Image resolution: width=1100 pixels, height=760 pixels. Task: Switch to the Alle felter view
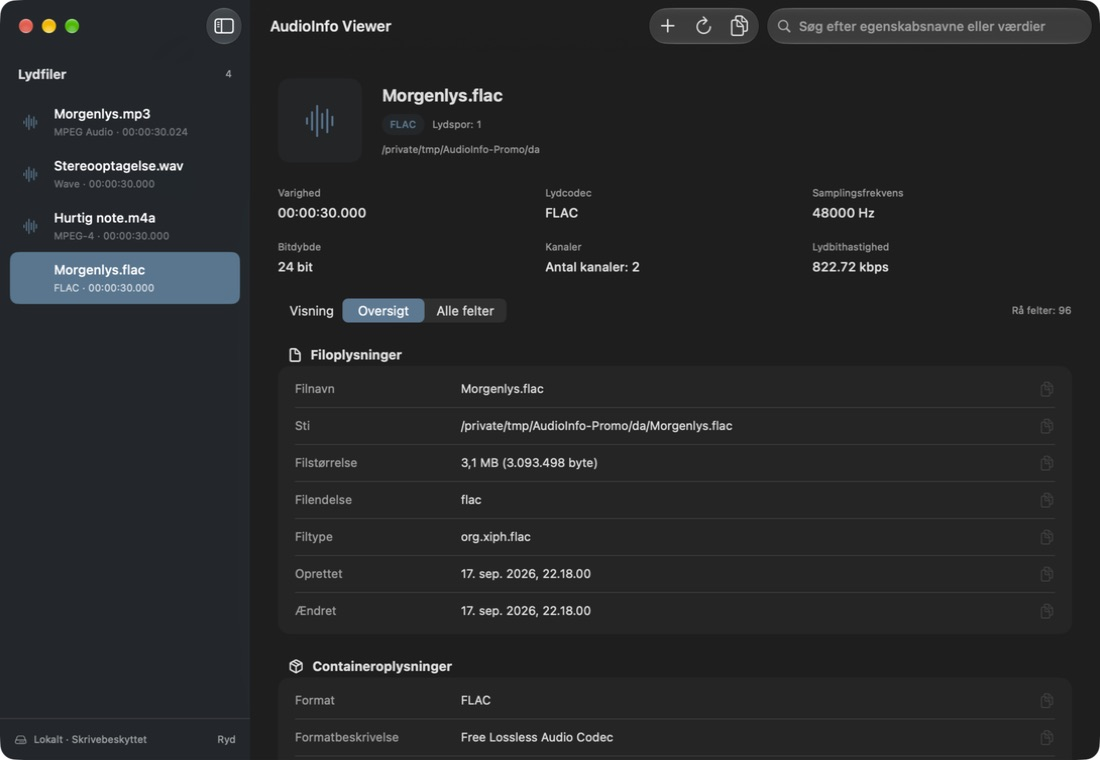click(x=465, y=311)
